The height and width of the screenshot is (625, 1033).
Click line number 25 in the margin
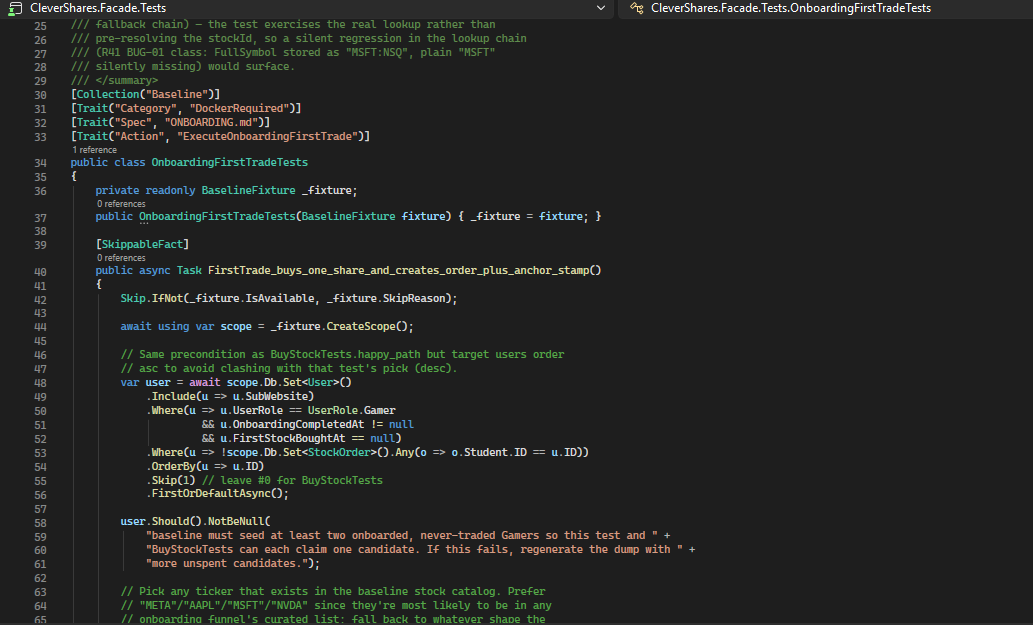coord(40,26)
